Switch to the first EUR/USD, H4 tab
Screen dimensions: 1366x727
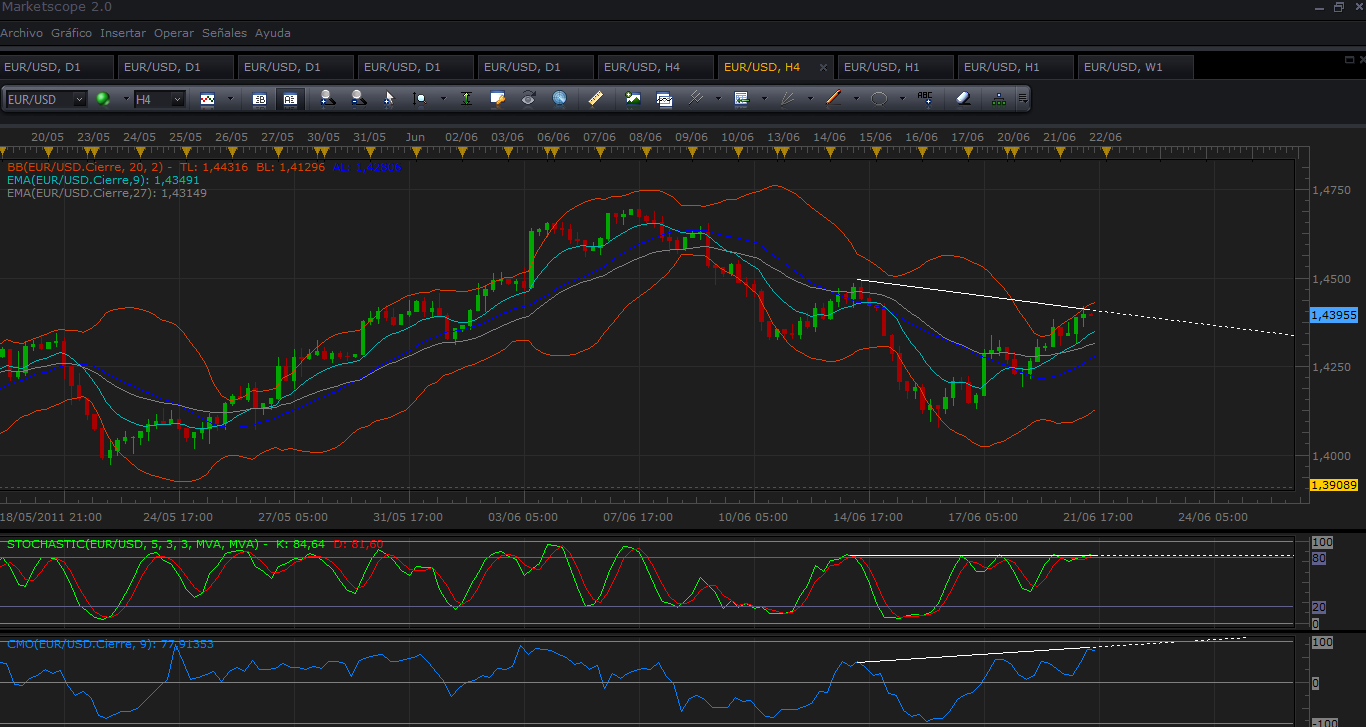(x=654, y=67)
